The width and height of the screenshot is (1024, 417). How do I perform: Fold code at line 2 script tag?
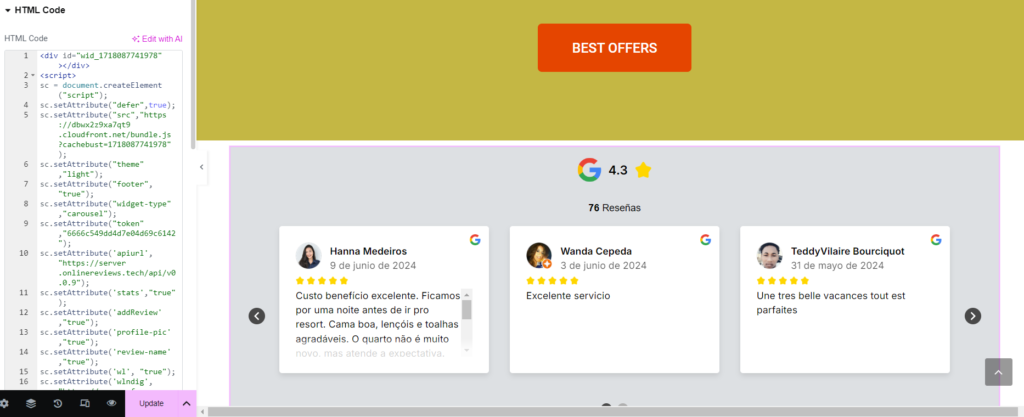(33, 75)
